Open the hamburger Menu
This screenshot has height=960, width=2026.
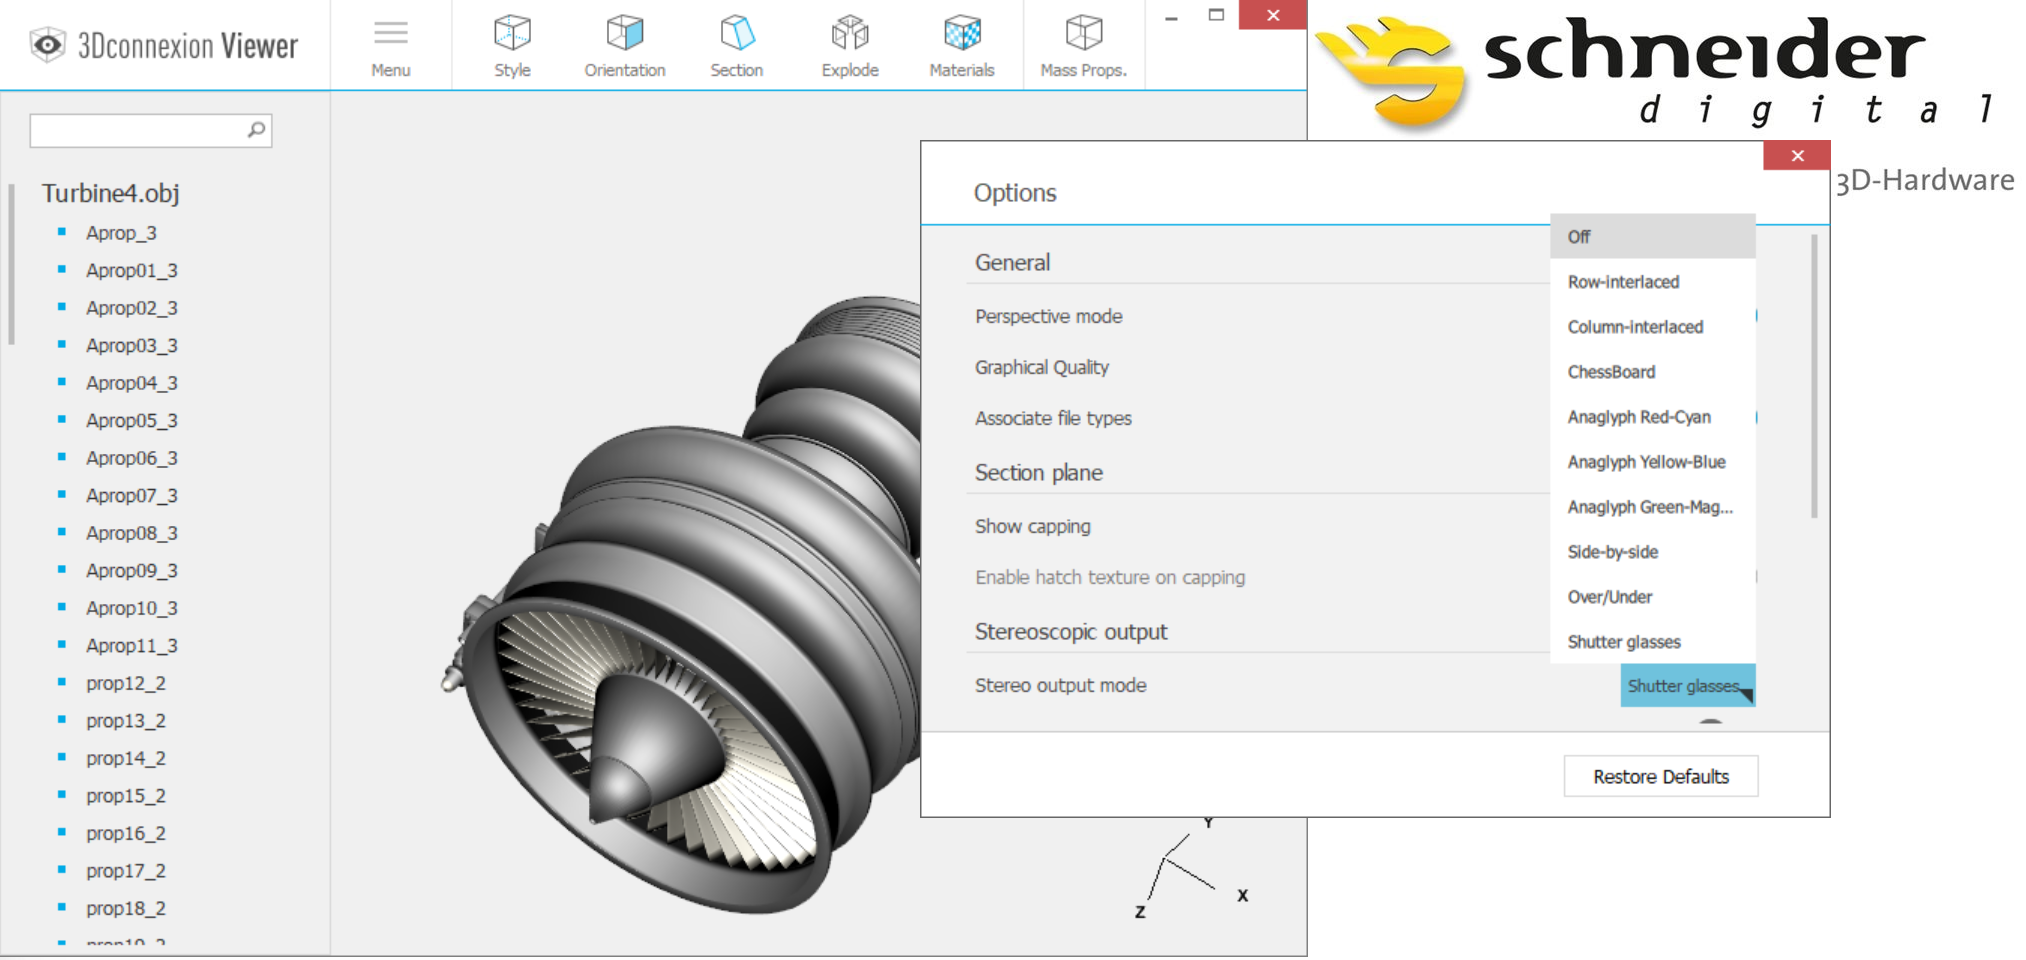(390, 47)
